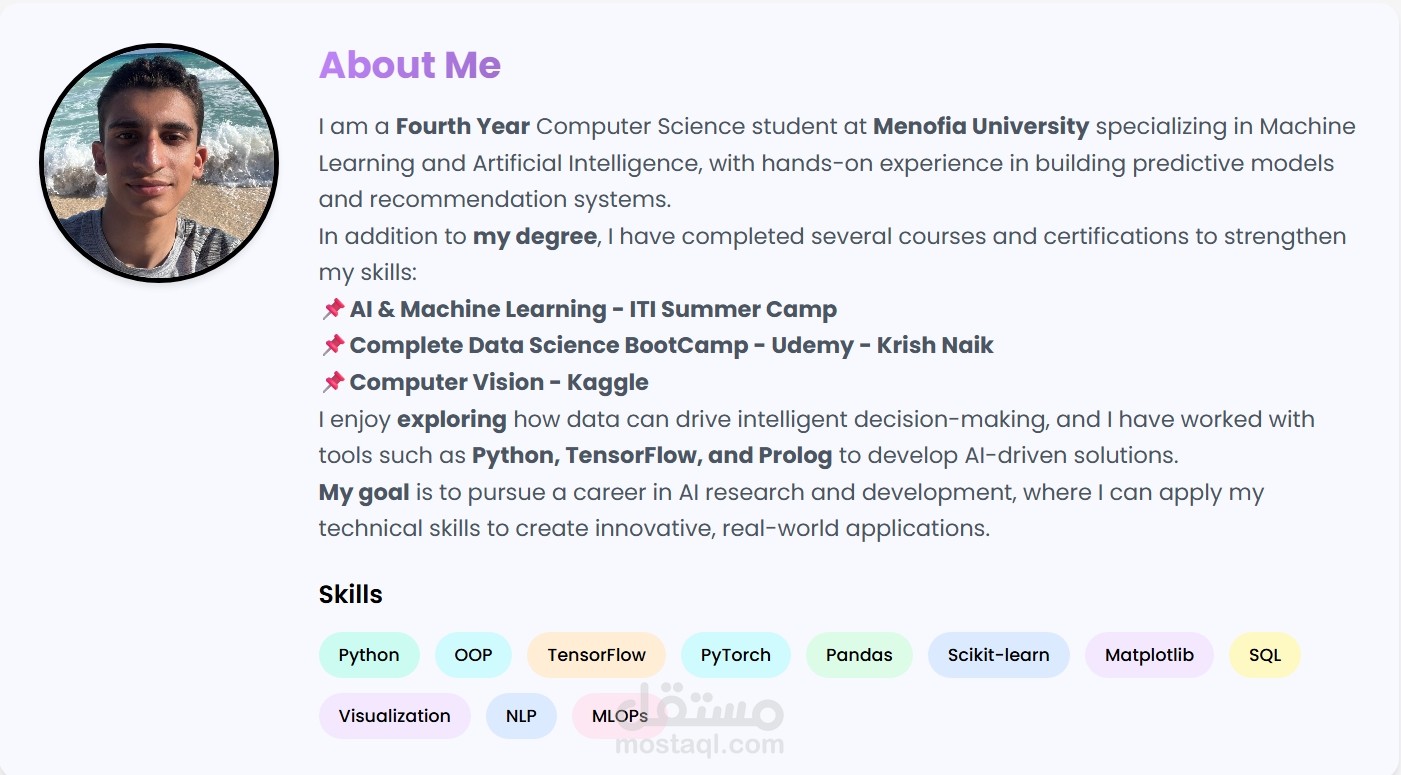Select the Python skill tag
The height and width of the screenshot is (775, 1401).
369,655
